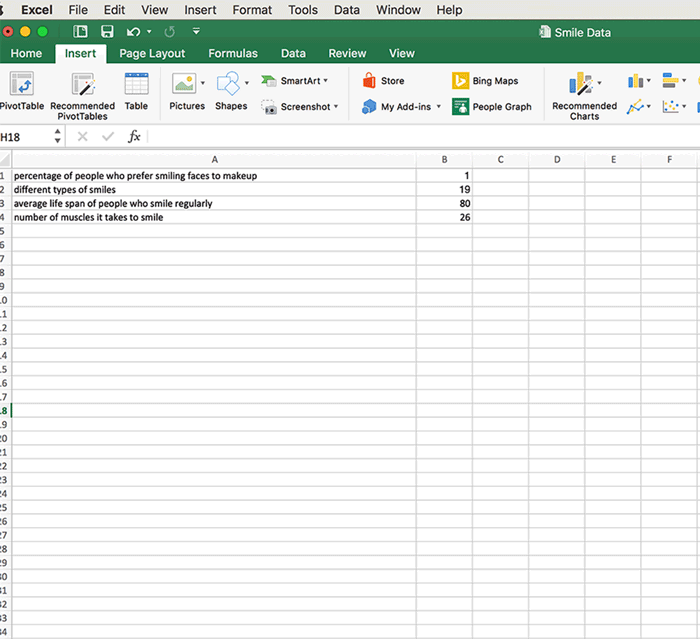Screen dimensions: 700x639
Task: Click the Undo arrow icon
Action: tap(133, 32)
